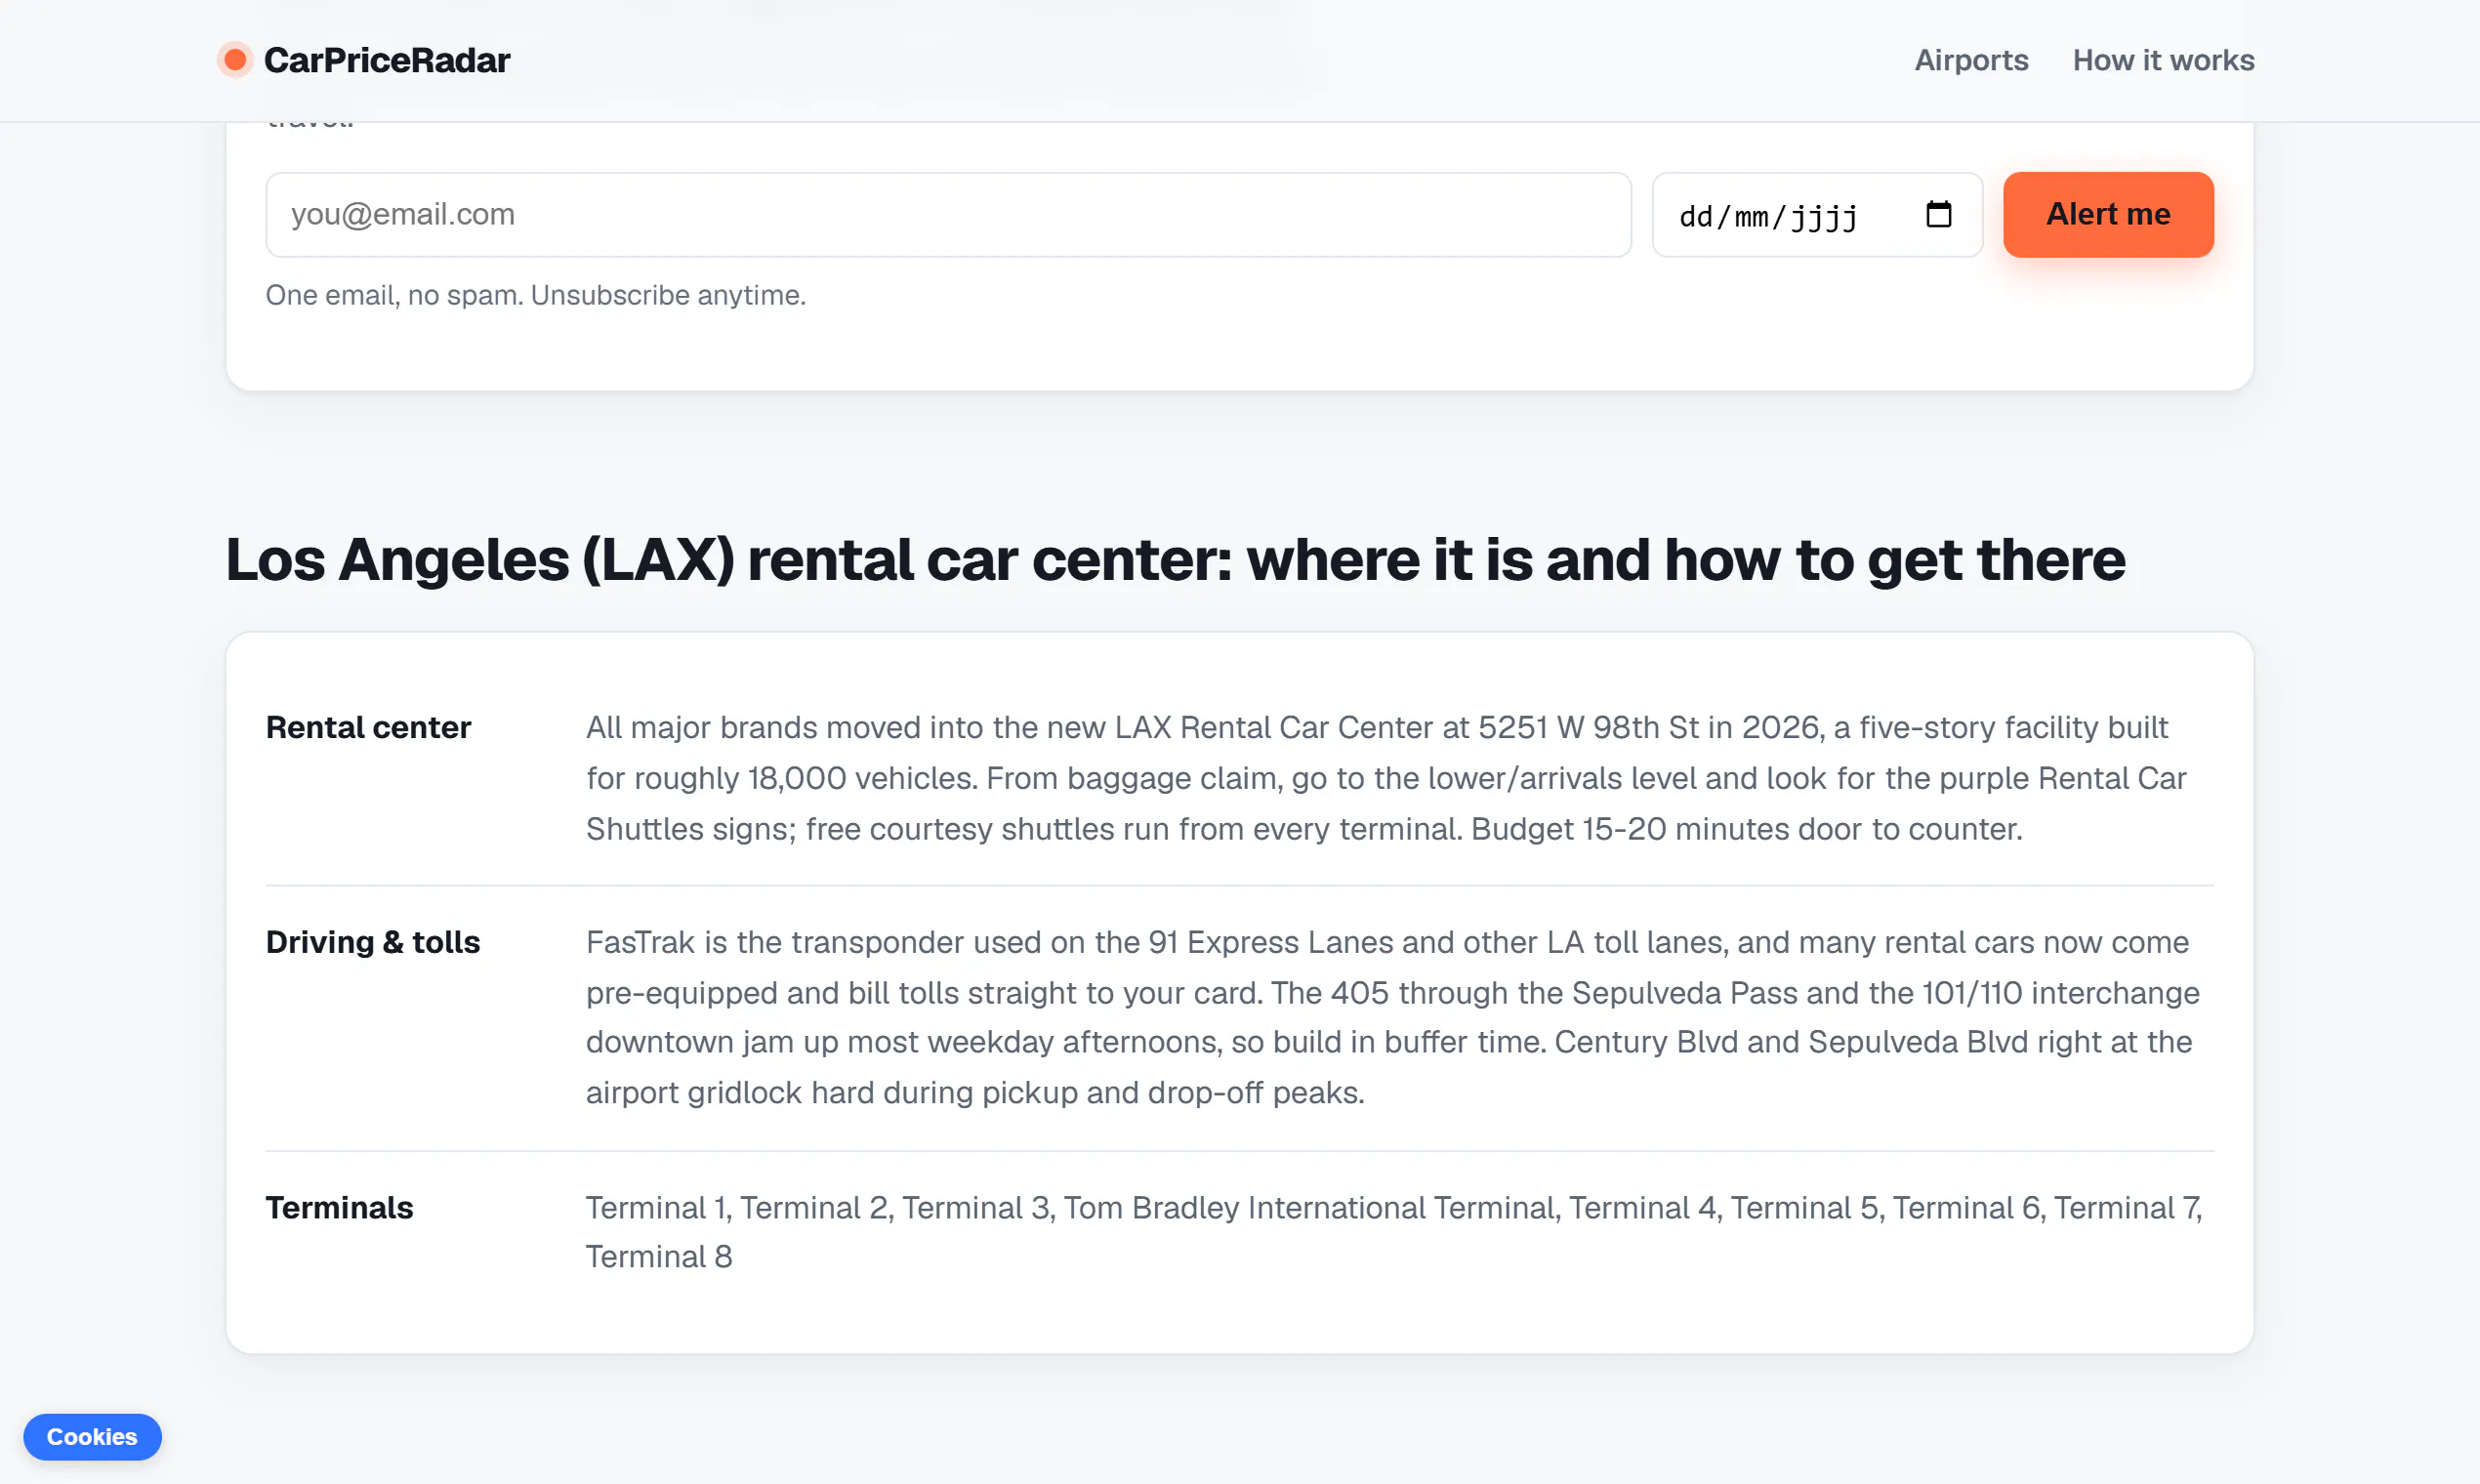Focus the you@email.com input field

(948, 214)
